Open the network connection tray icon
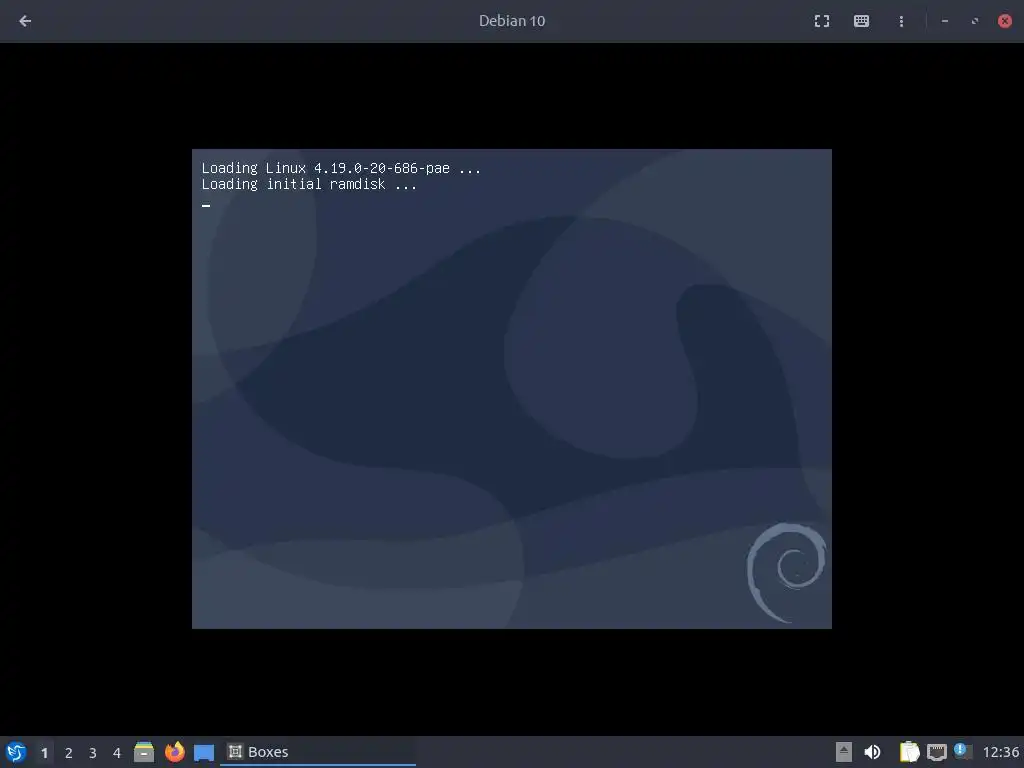1024x768 pixels. click(936, 752)
